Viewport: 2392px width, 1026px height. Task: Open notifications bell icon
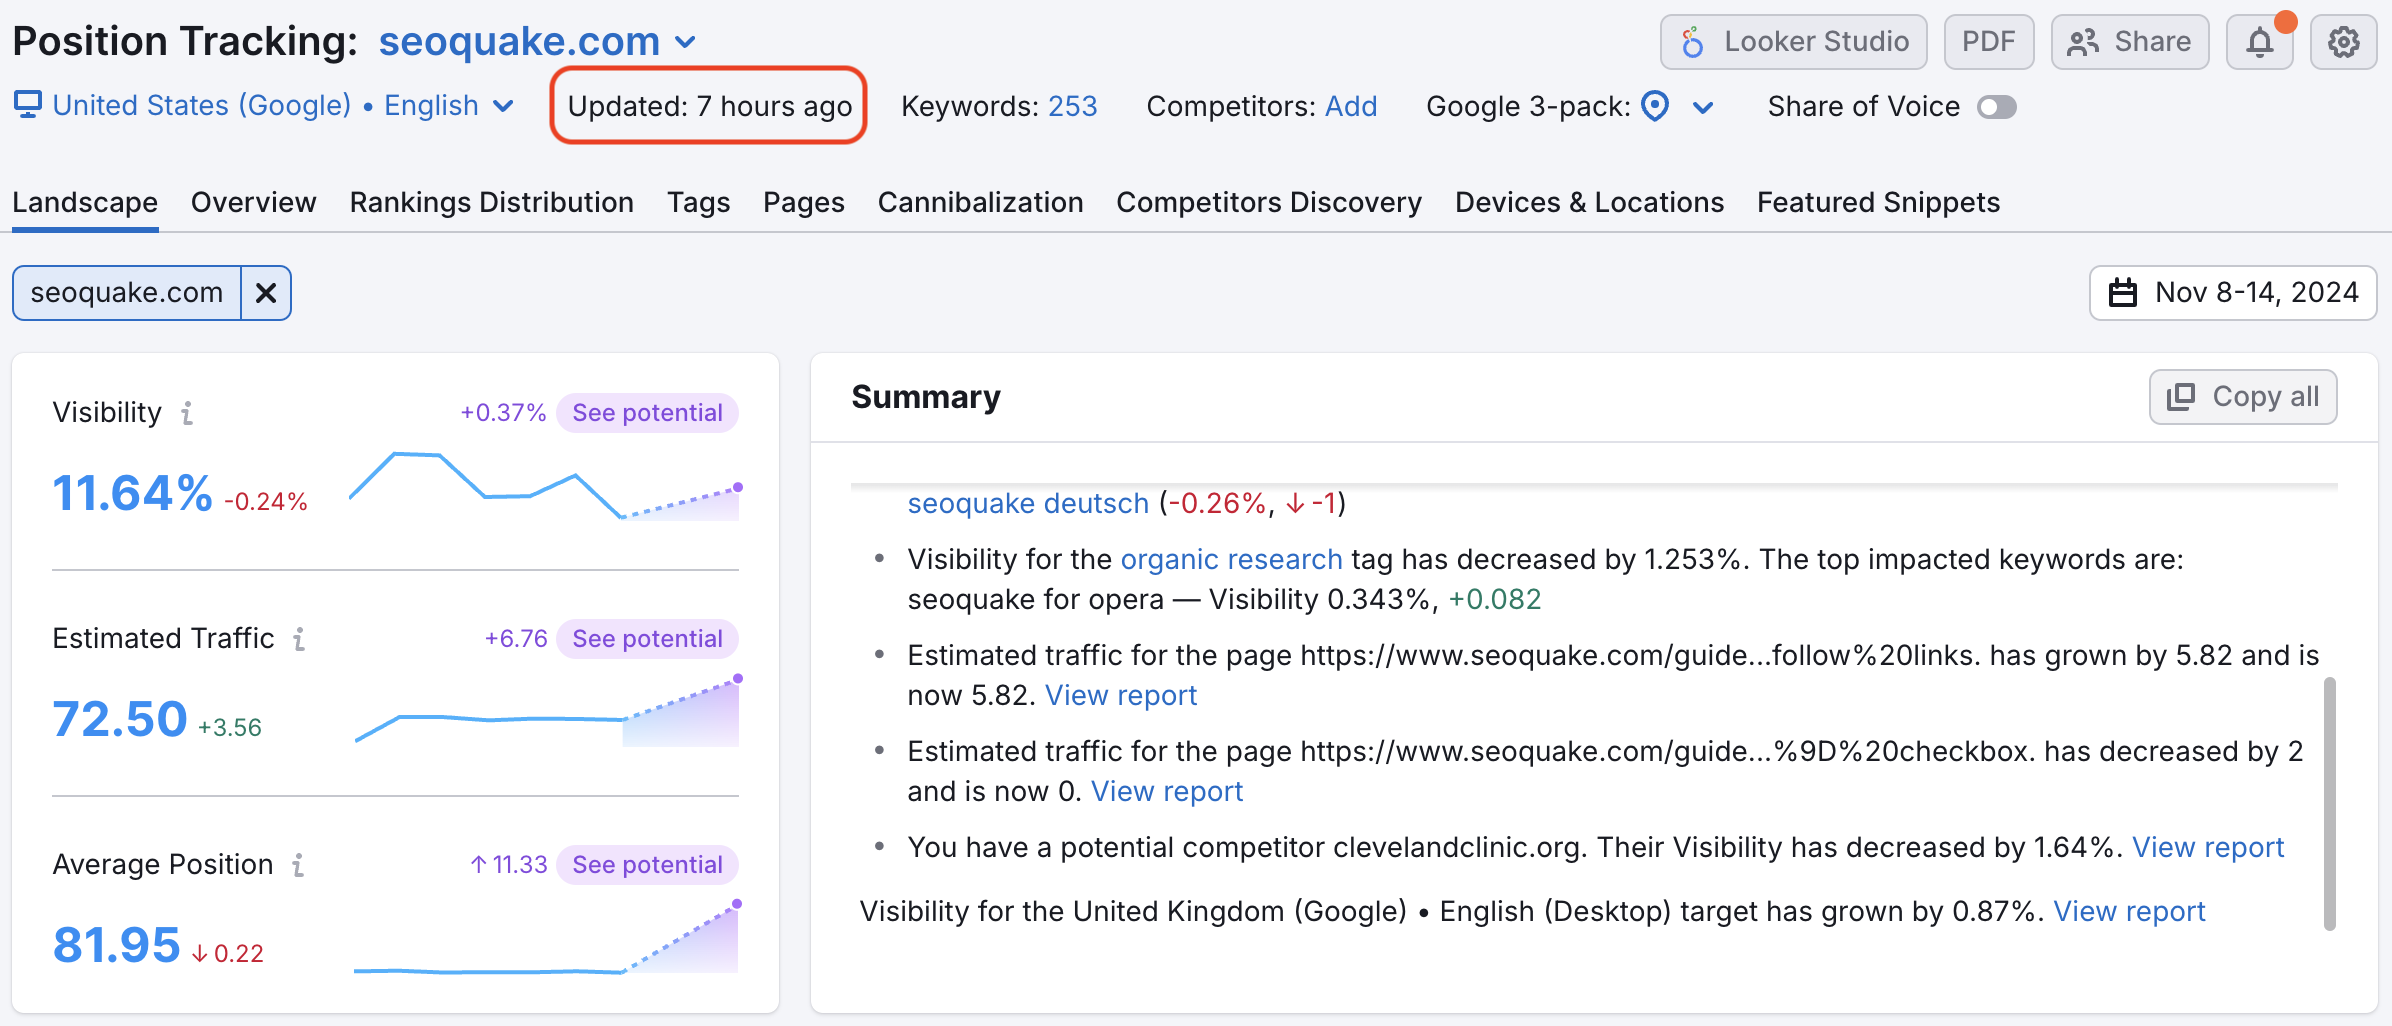coord(2259,42)
